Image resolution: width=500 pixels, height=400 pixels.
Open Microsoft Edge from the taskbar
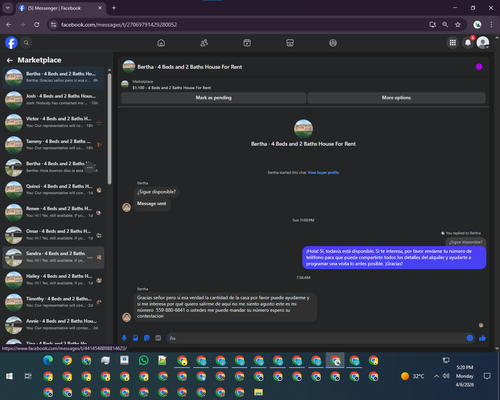coord(48,360)
